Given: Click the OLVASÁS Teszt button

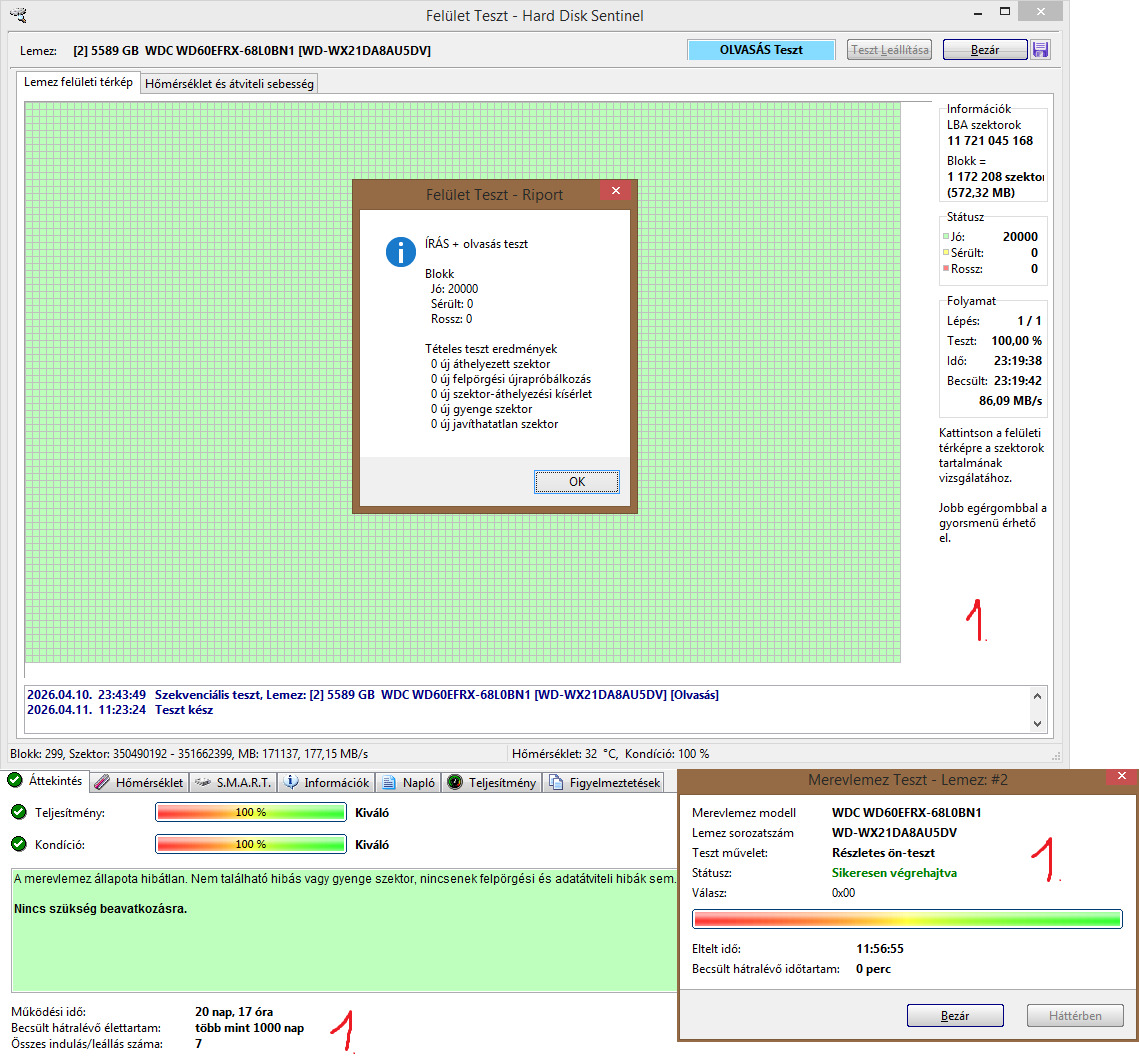Looking at the screenshot, I should (761, 49).
